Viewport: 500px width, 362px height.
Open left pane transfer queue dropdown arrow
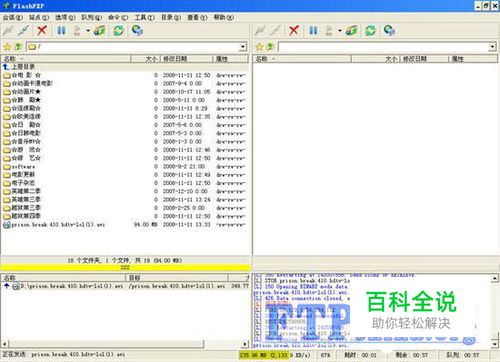tap(88, 31)
